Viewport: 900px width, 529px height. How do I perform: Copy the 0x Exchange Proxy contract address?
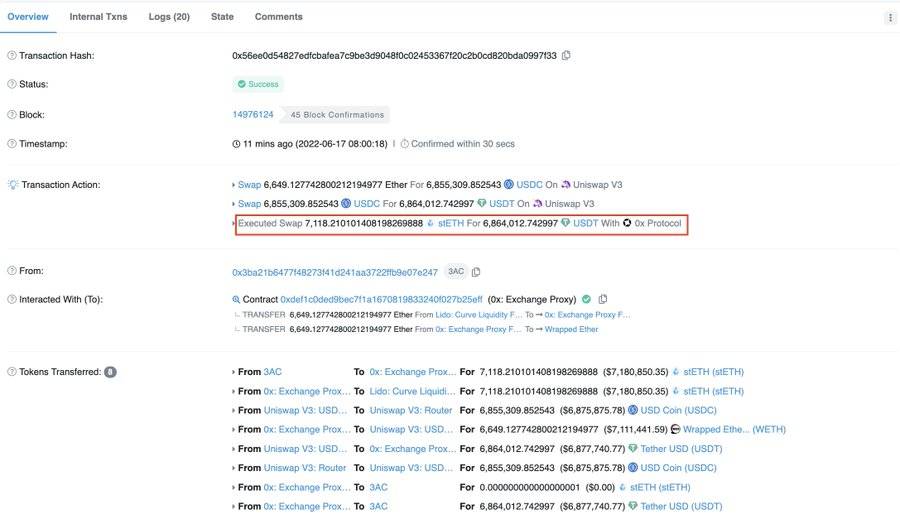click(603, 299)
